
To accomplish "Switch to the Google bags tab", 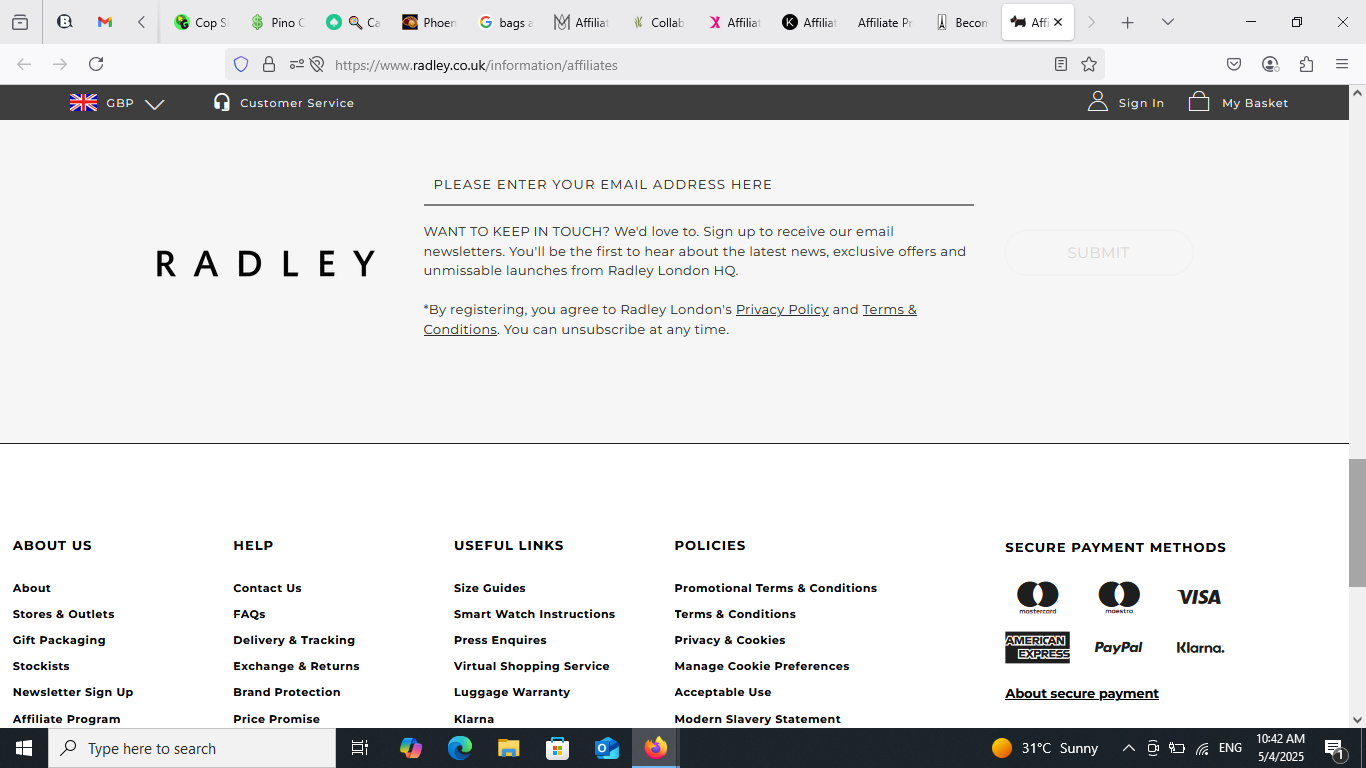I will pyautogui.click(x=505, y=22).
